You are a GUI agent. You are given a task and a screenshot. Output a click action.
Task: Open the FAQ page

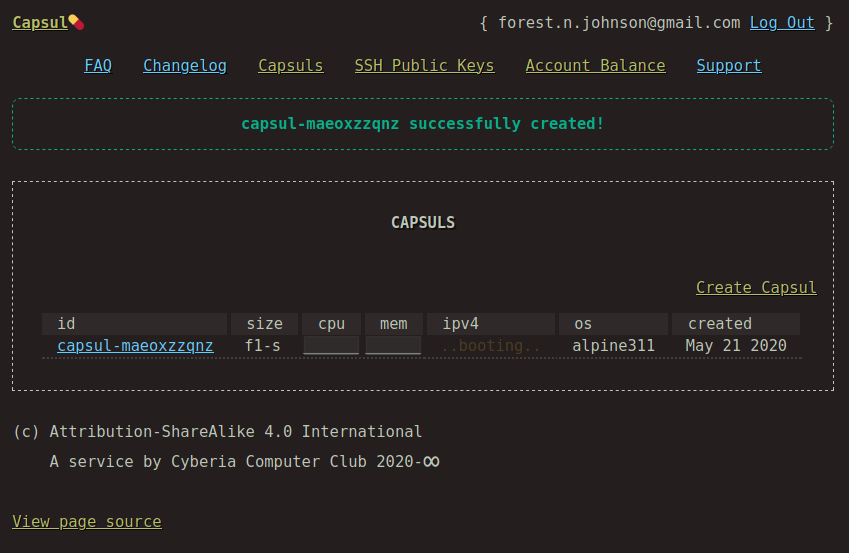pos(98,66)
